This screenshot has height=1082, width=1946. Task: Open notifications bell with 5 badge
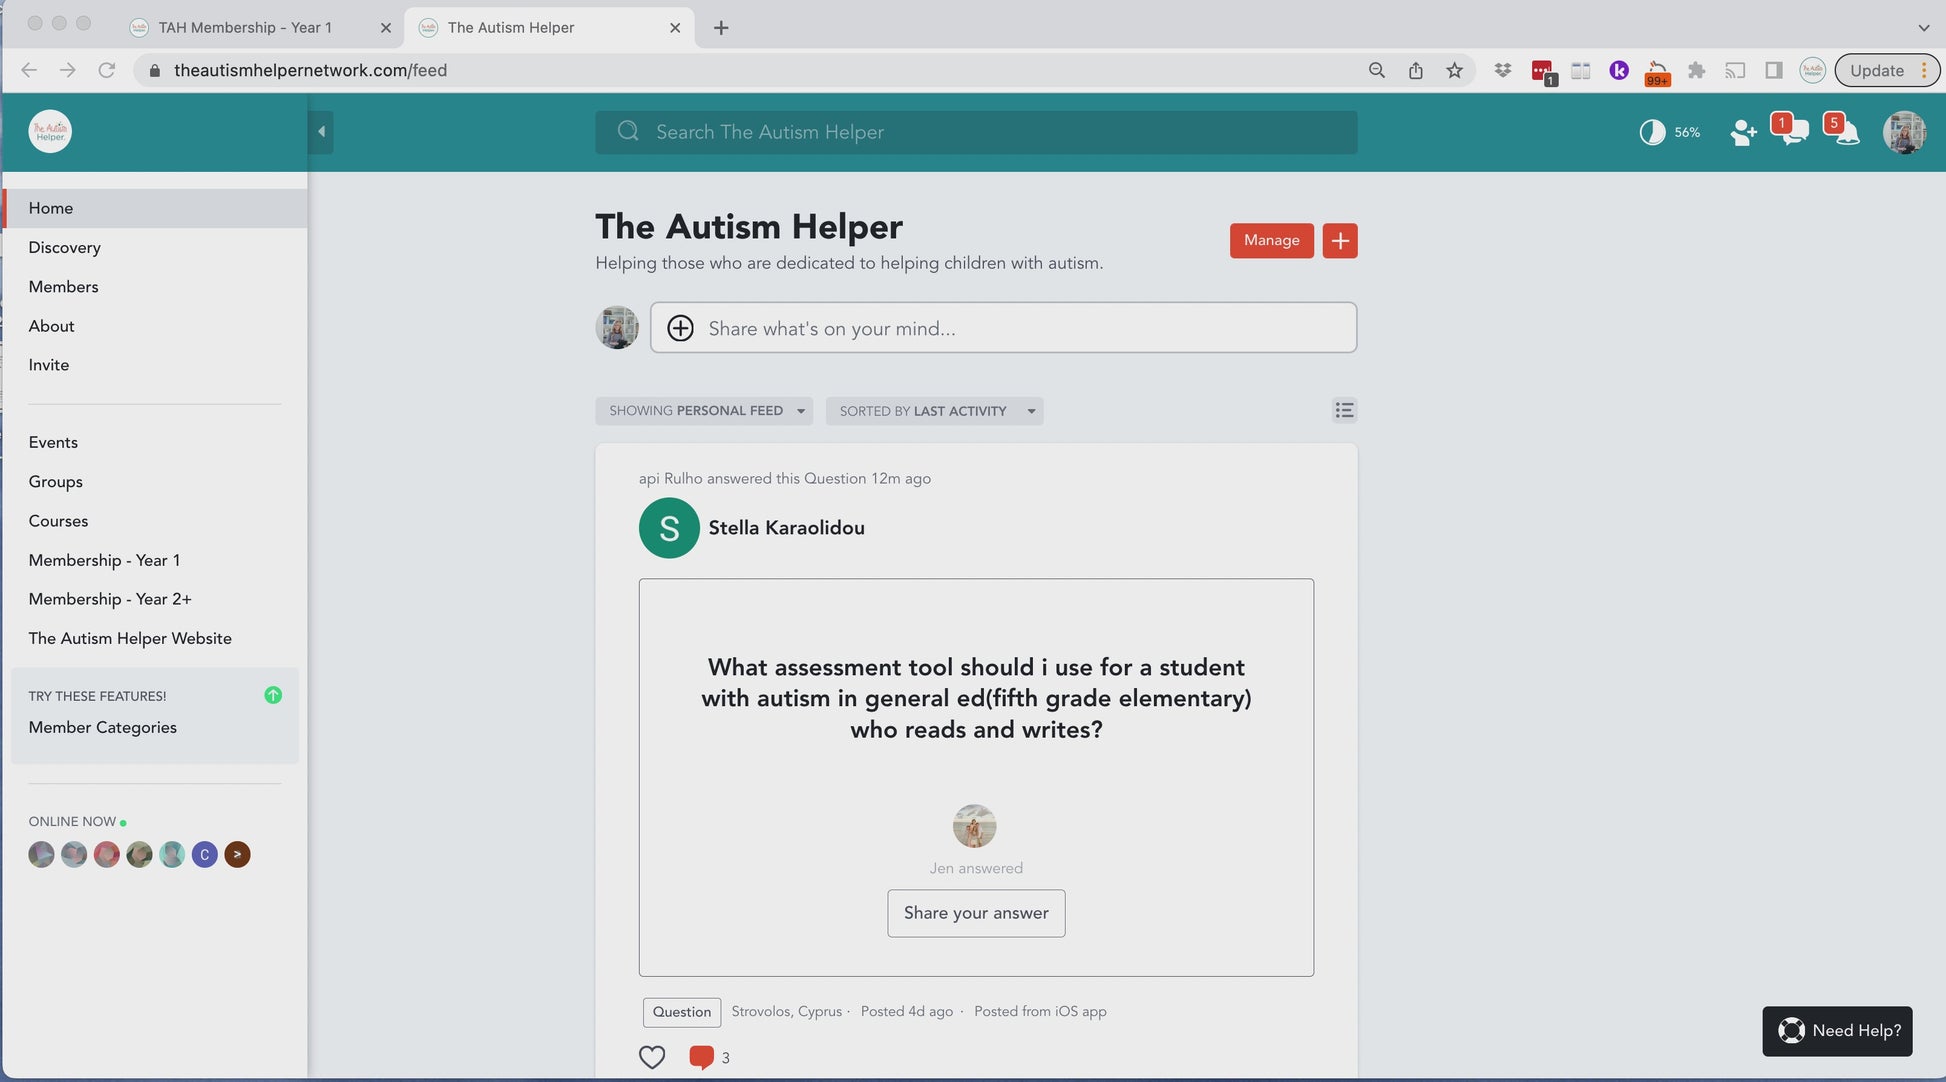coord(1843,130)
